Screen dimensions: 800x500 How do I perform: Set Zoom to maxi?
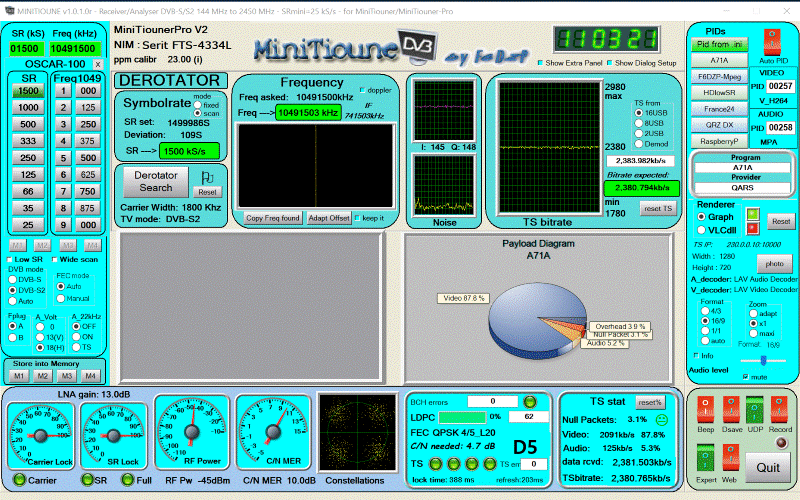[753, 333]
